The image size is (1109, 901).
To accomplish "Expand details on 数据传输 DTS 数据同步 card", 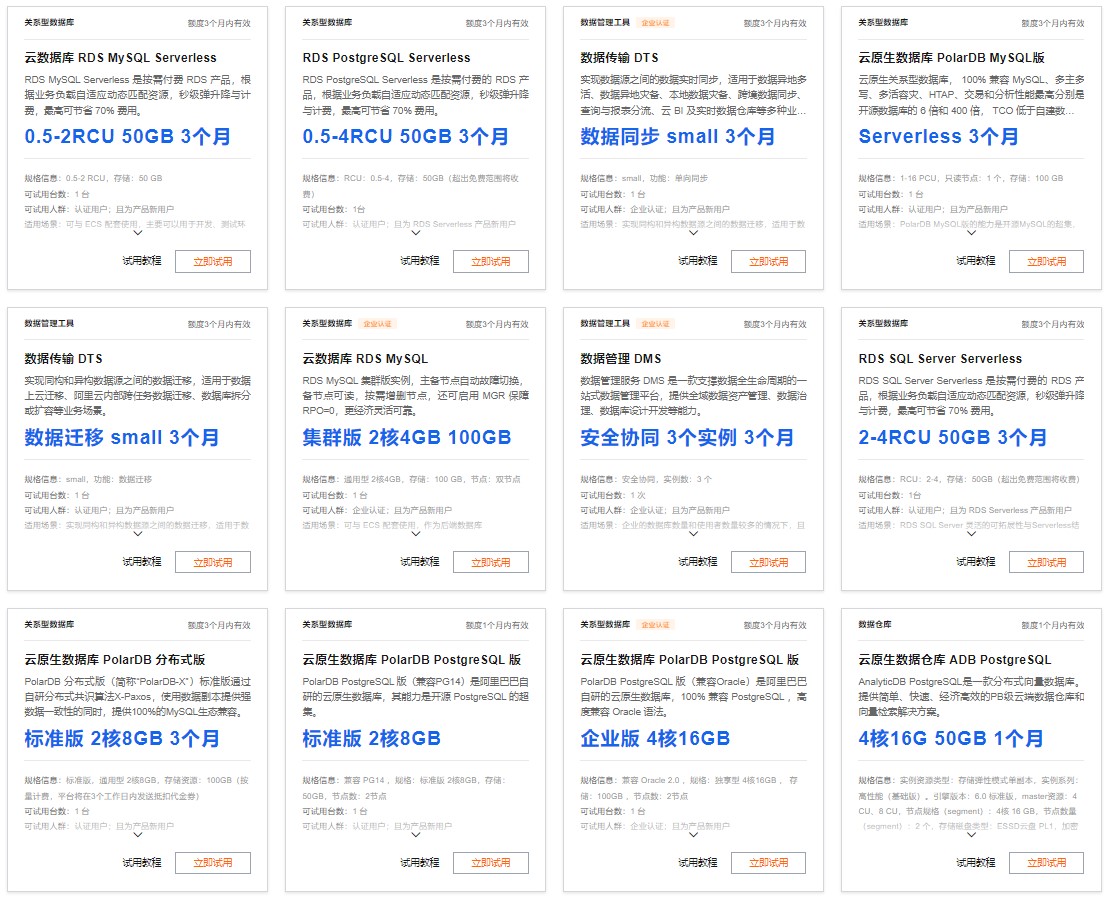I will pos(694,233).
